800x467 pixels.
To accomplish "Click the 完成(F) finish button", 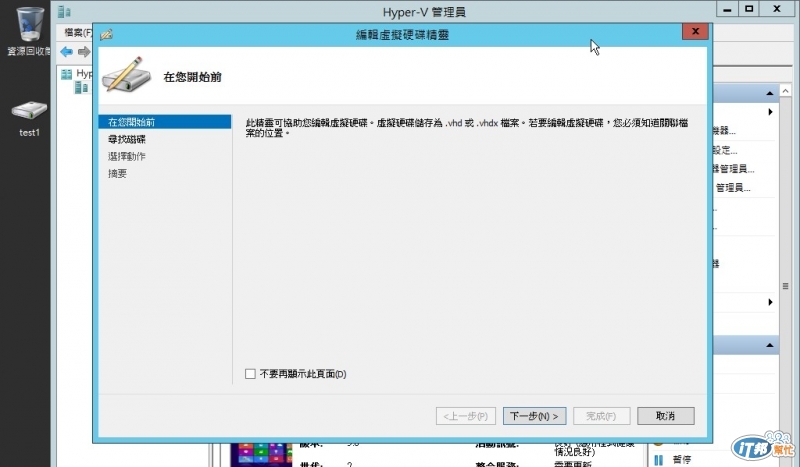I will point(602,416).
